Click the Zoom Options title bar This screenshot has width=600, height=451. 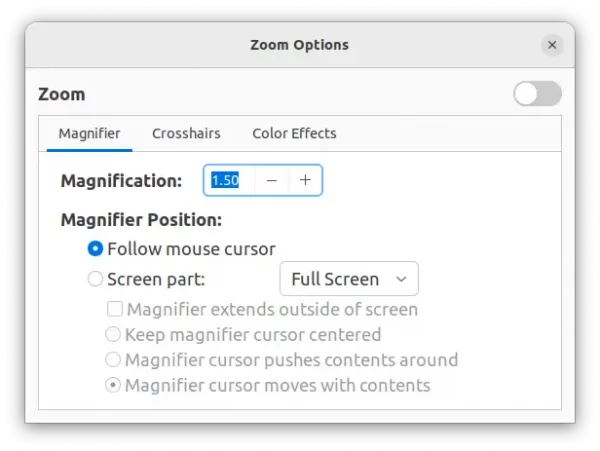coord(300,45)
